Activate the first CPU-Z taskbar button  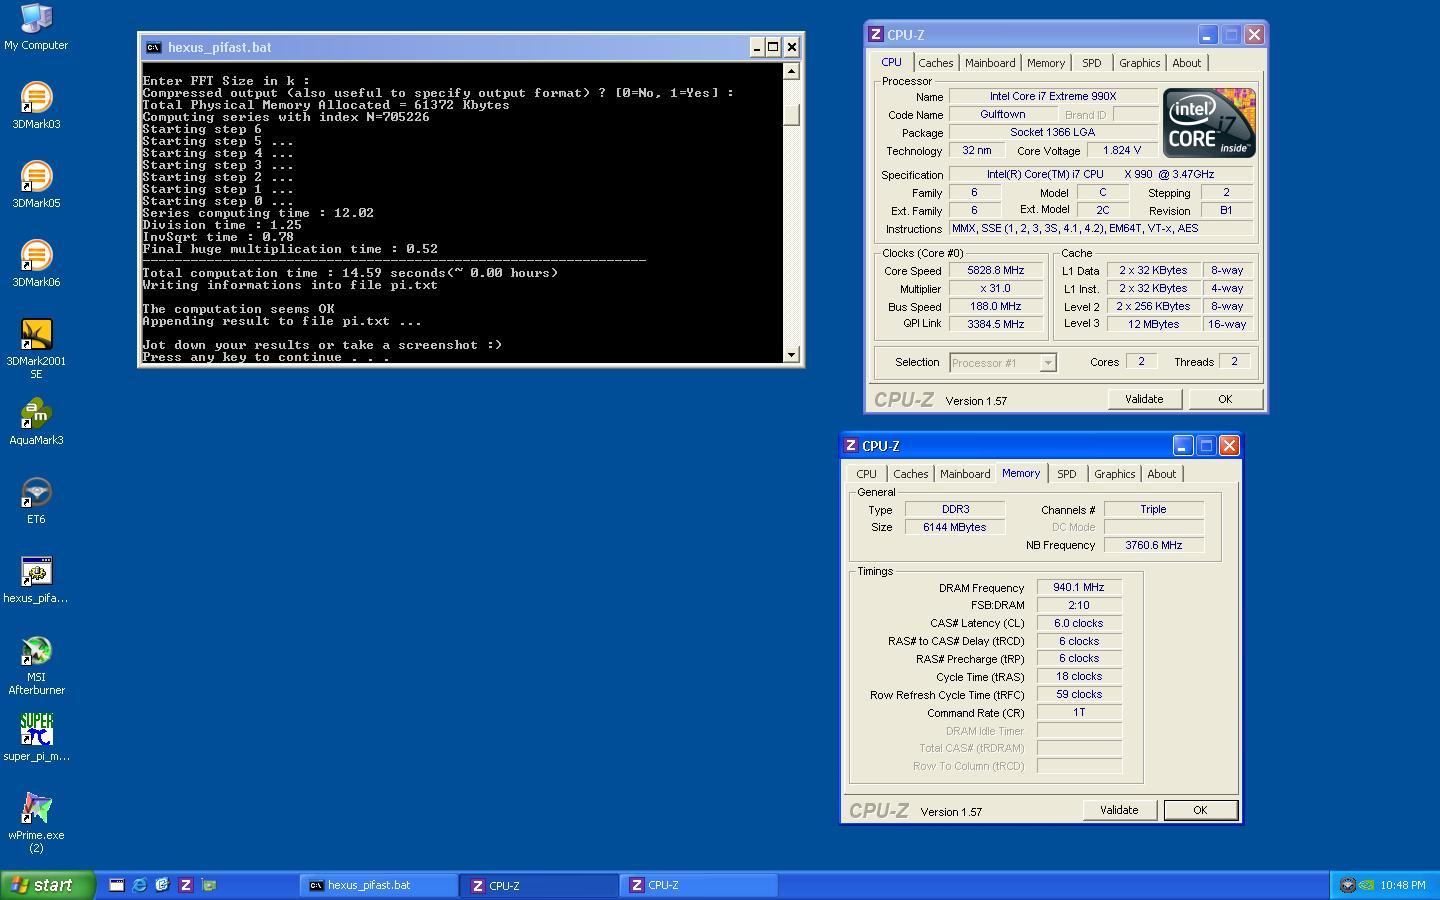point(538,885)
